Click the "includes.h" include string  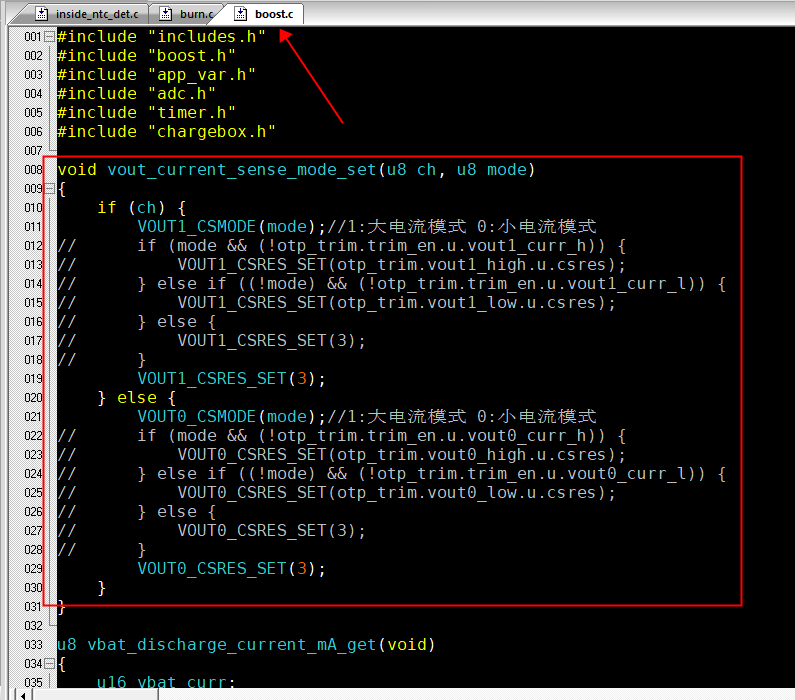pyautogui.click(x=207, y=36)
